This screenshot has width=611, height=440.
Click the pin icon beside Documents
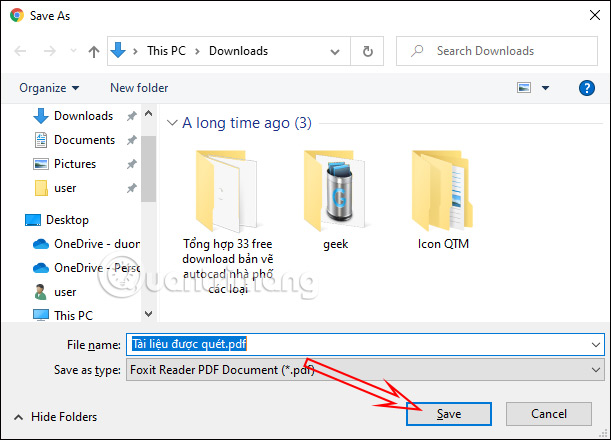[x=131, y=140]
